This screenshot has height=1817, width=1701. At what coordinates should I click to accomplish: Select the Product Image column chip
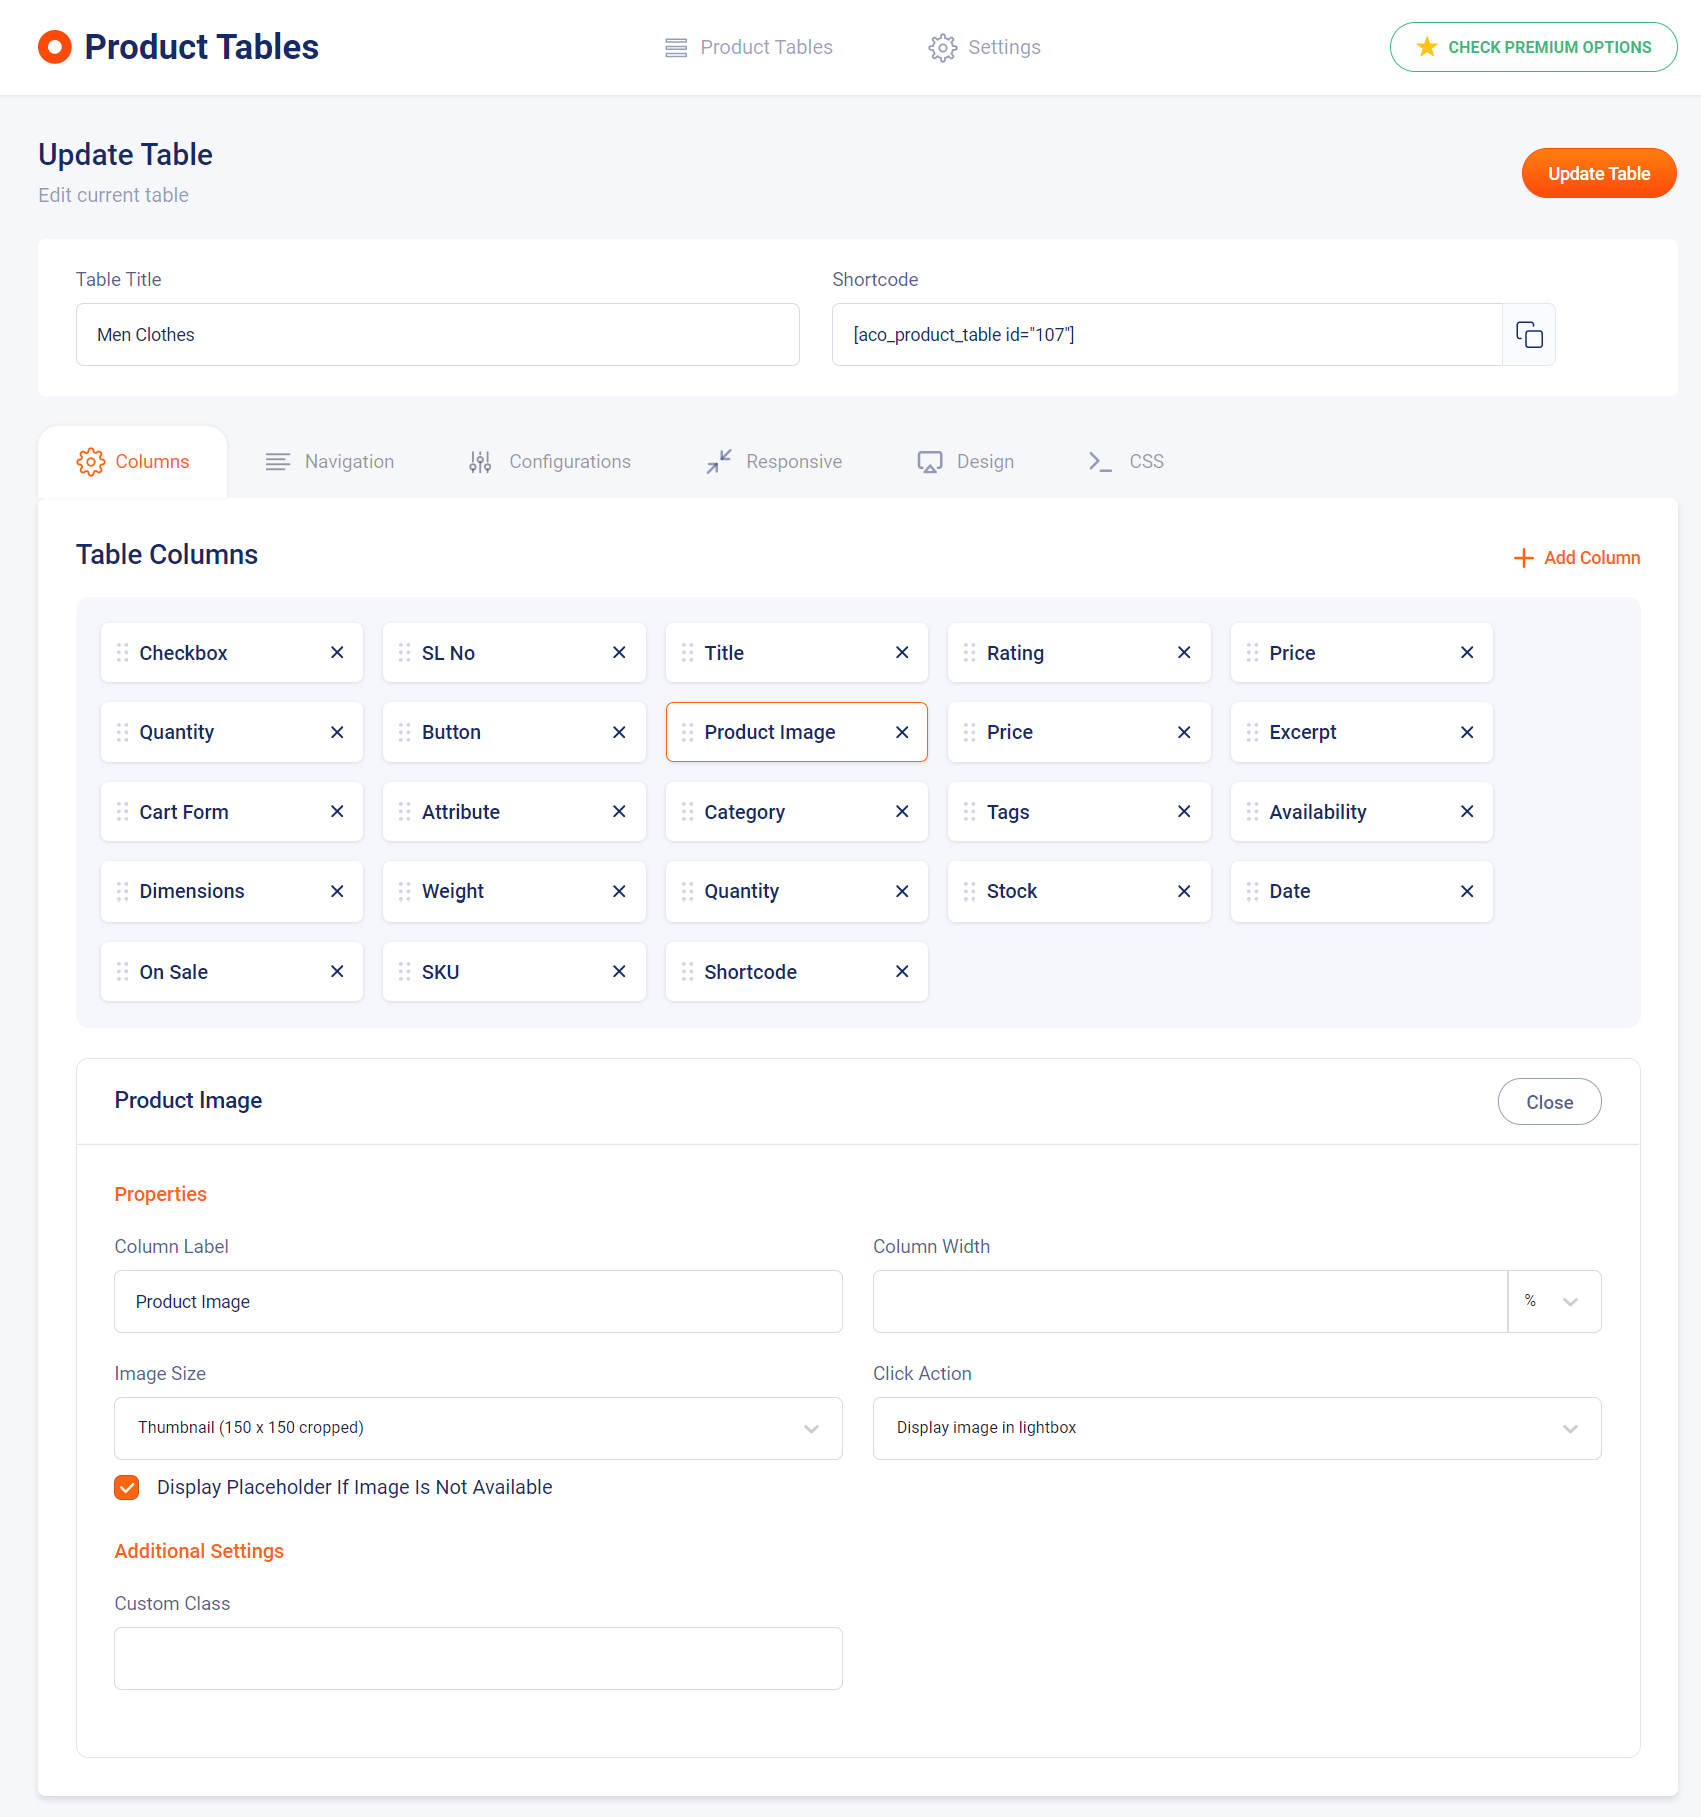[x=797, y=732]
